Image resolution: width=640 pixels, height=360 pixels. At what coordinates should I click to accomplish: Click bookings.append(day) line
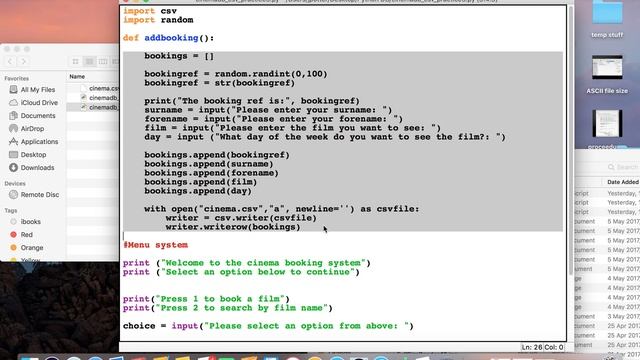198,191
